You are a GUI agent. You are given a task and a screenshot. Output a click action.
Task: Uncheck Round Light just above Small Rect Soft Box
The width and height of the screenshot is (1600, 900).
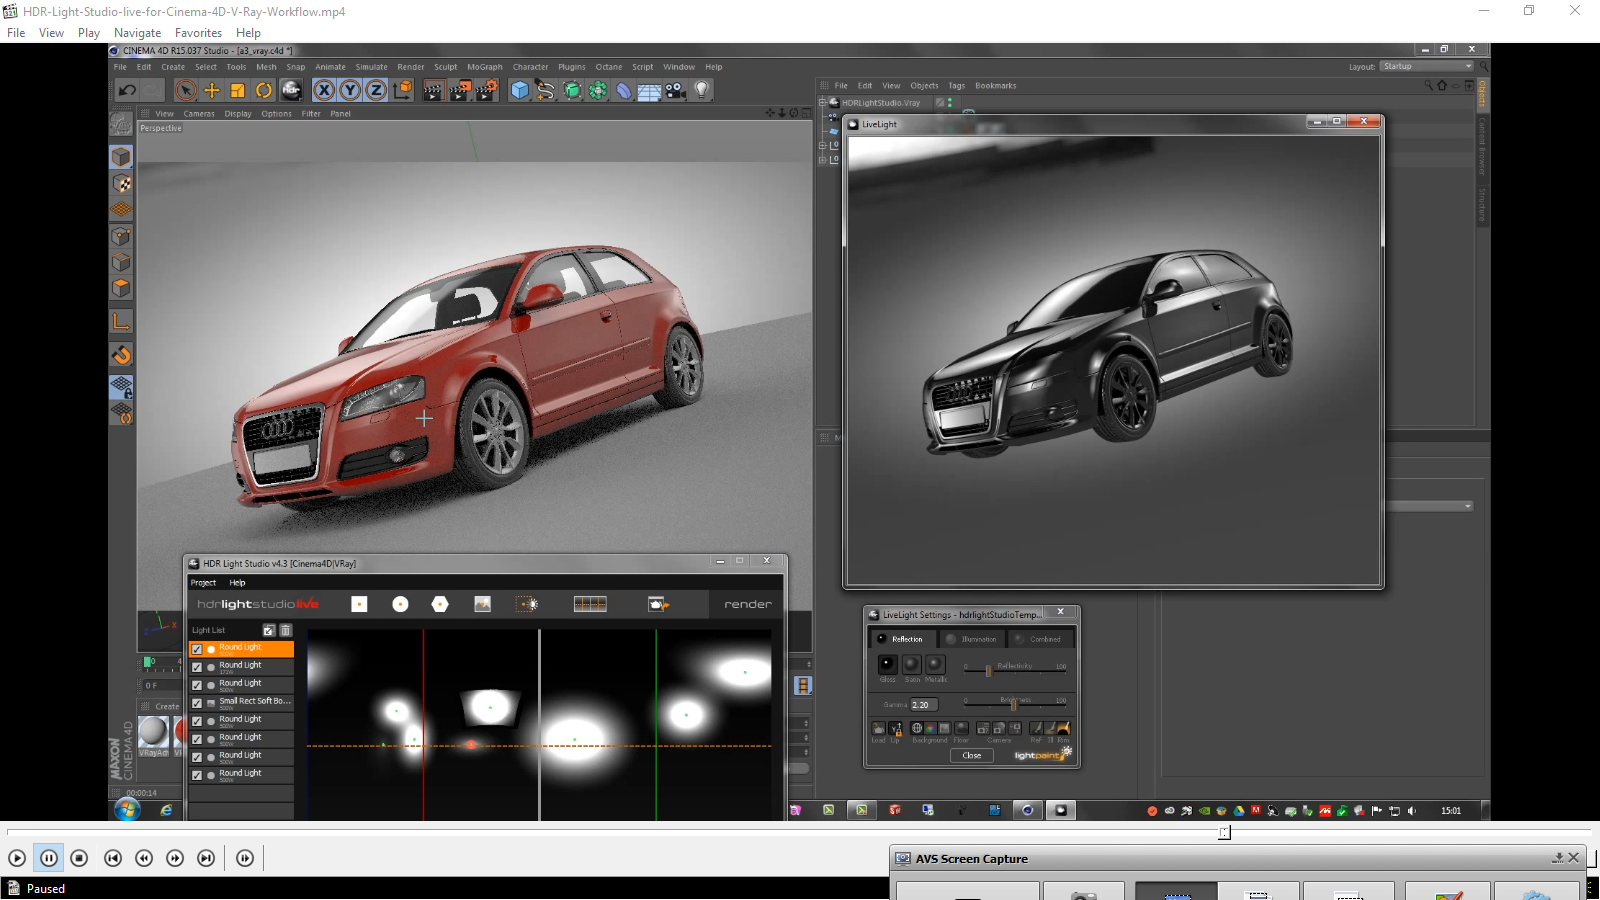coord(197,685)
